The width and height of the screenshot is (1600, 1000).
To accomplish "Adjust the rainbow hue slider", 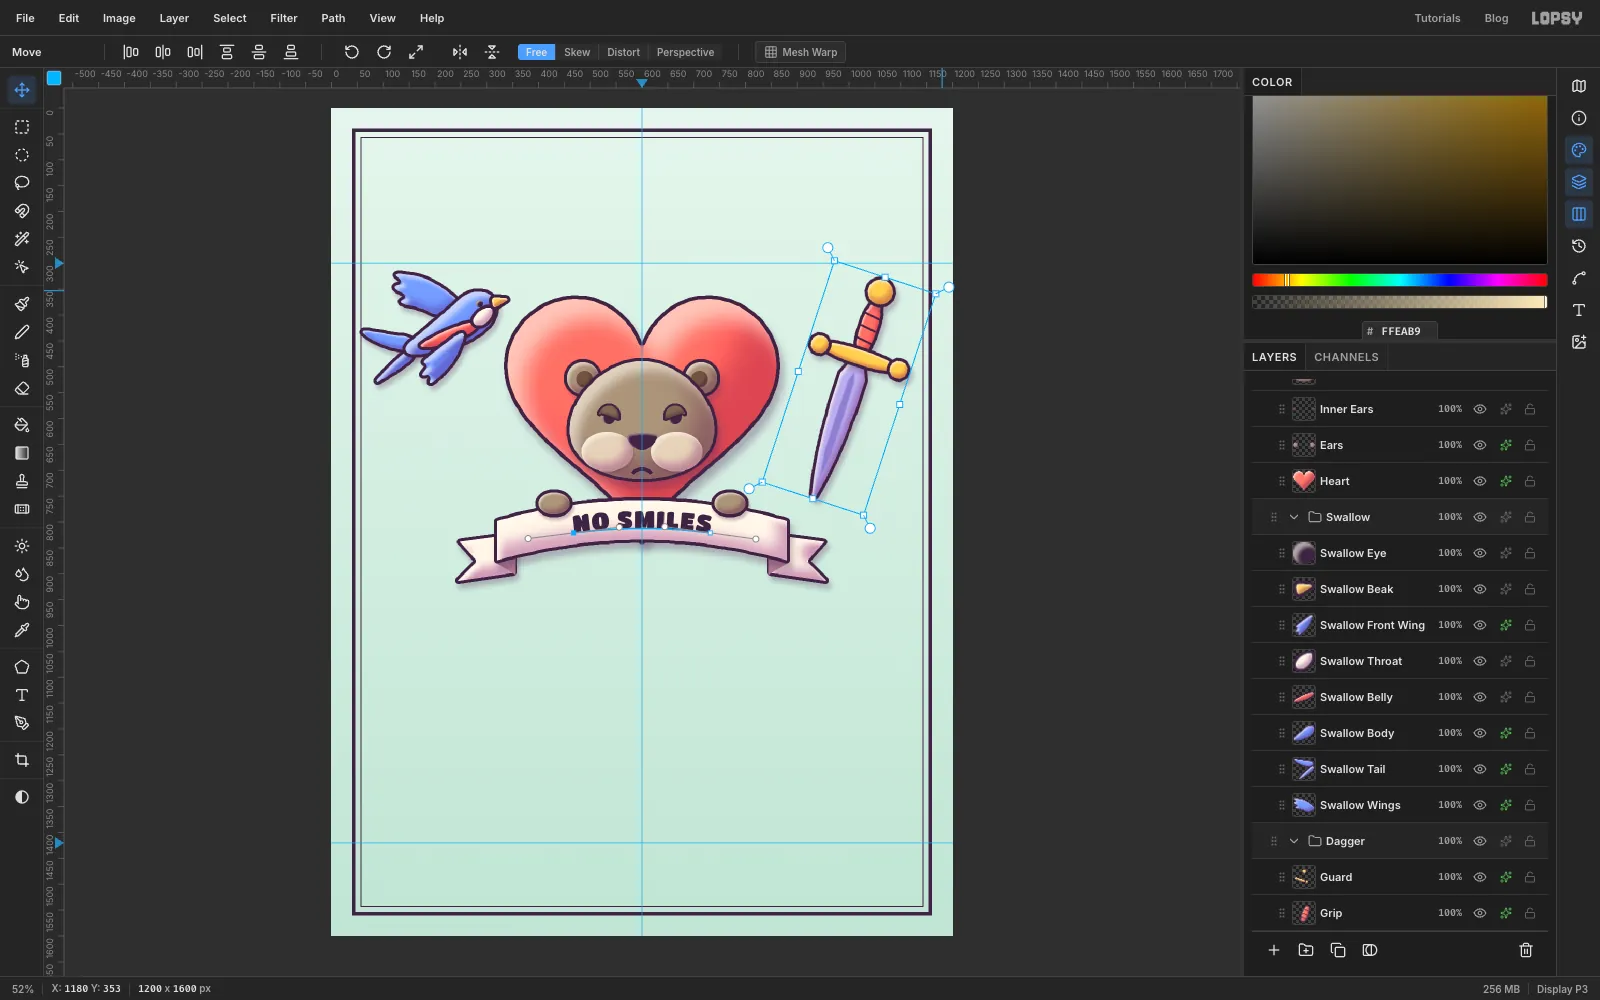I will coord(1400,280).
